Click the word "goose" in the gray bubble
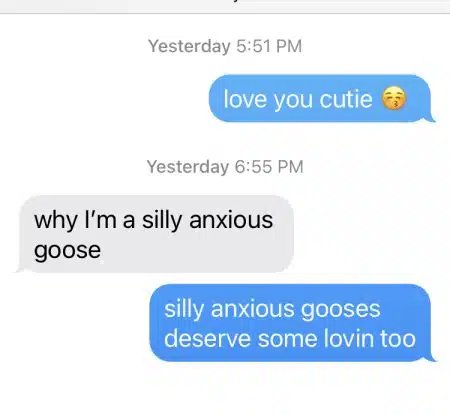This screenshot has height=414, width=450. pos(67,251)
